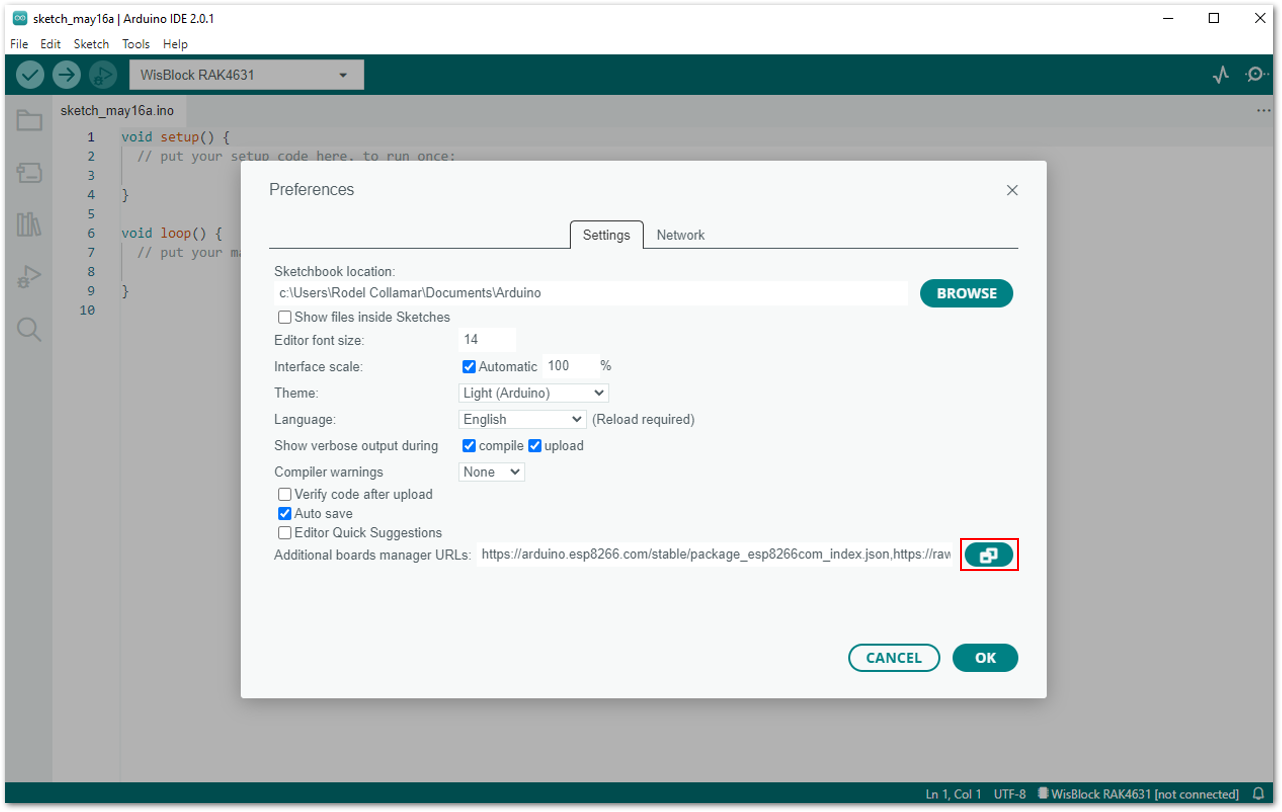The height and width of the screenshot is (812, 1282).
Task: Click the Arduino app icon in the title bar
Action: 19,18
